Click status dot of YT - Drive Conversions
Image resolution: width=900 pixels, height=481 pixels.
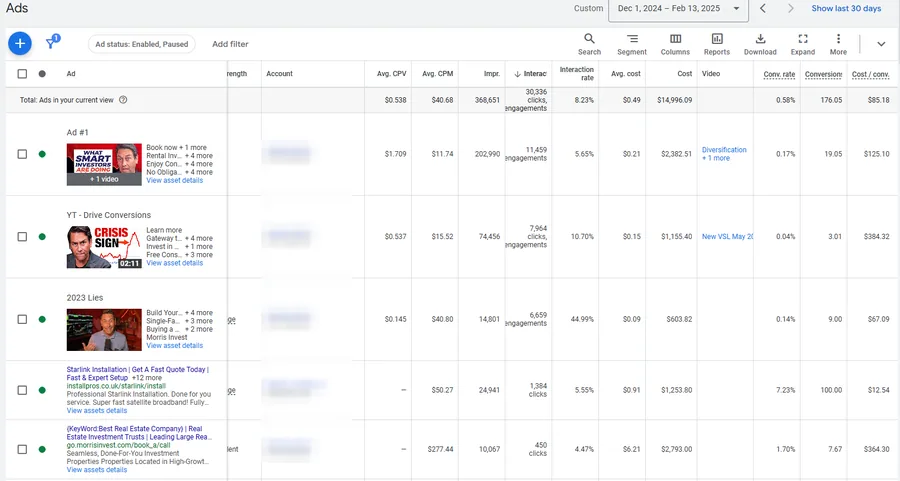coord(42,236)
